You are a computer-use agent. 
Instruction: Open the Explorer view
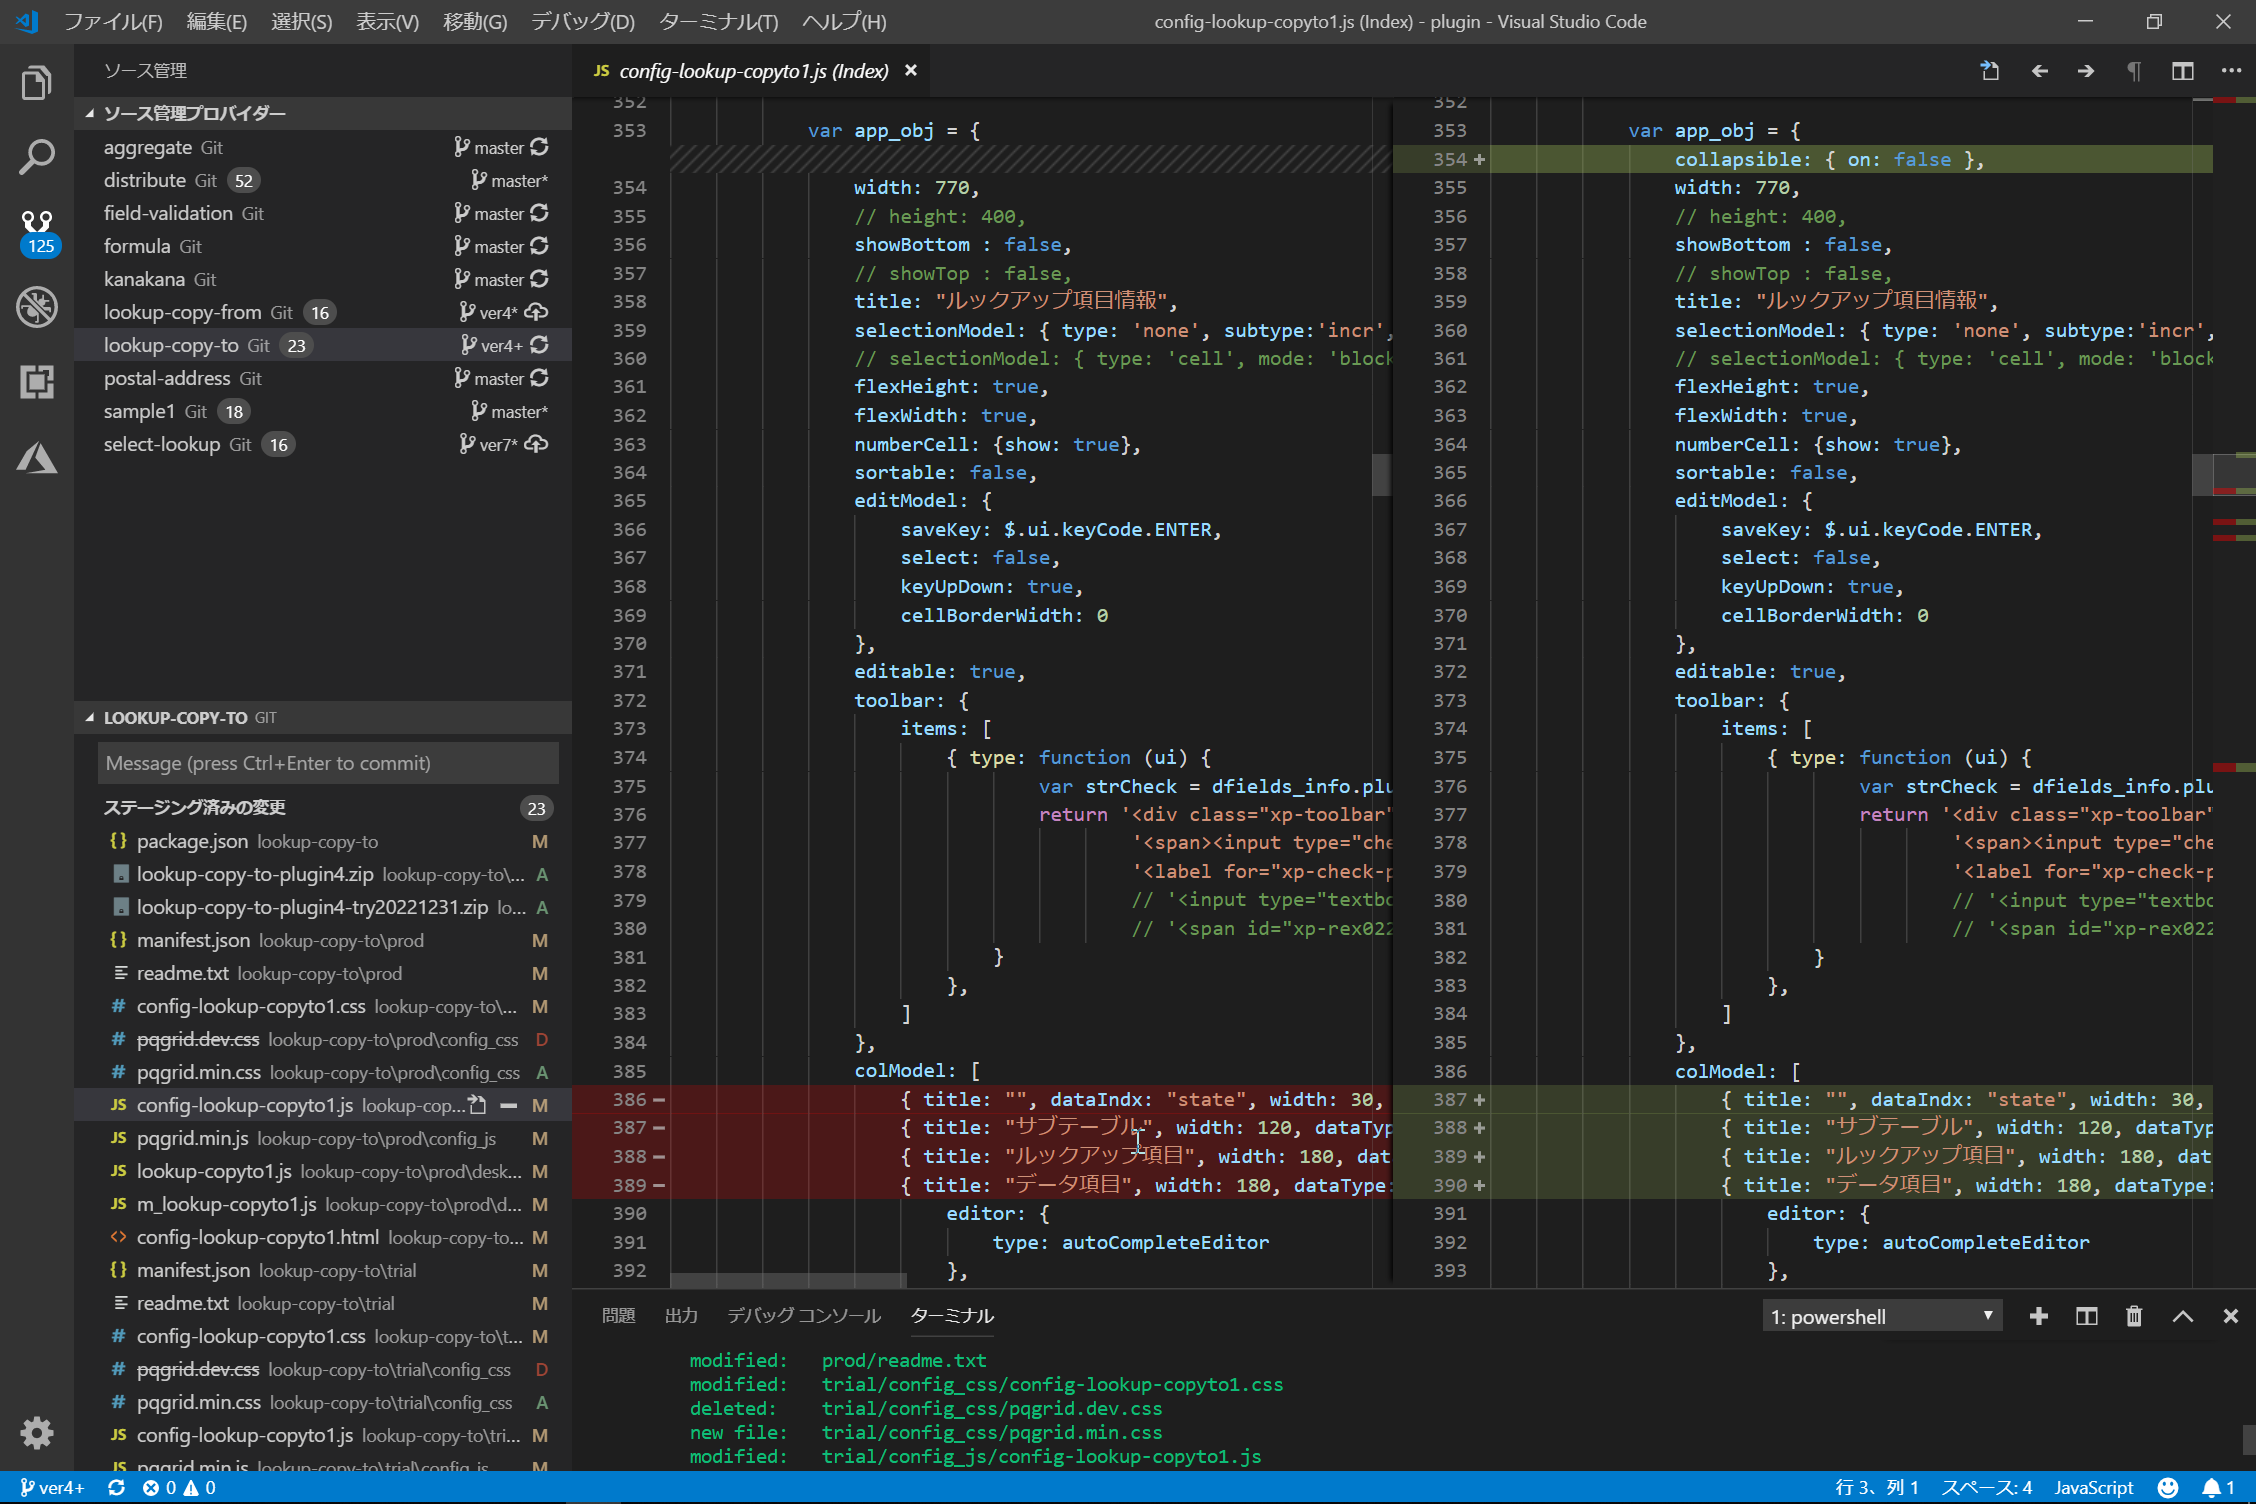(37, 82)
